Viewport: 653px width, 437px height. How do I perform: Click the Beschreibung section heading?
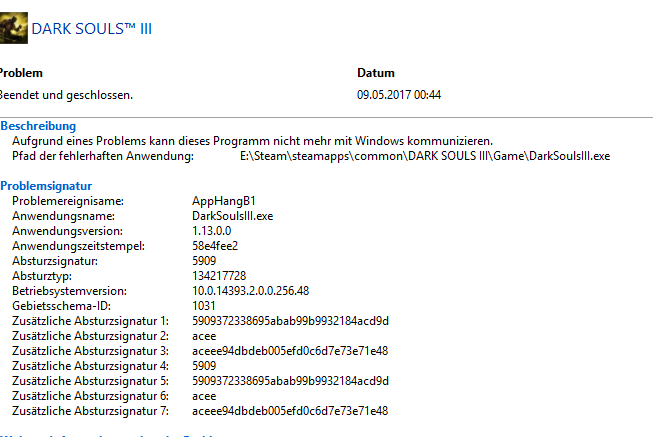[38, 126]
